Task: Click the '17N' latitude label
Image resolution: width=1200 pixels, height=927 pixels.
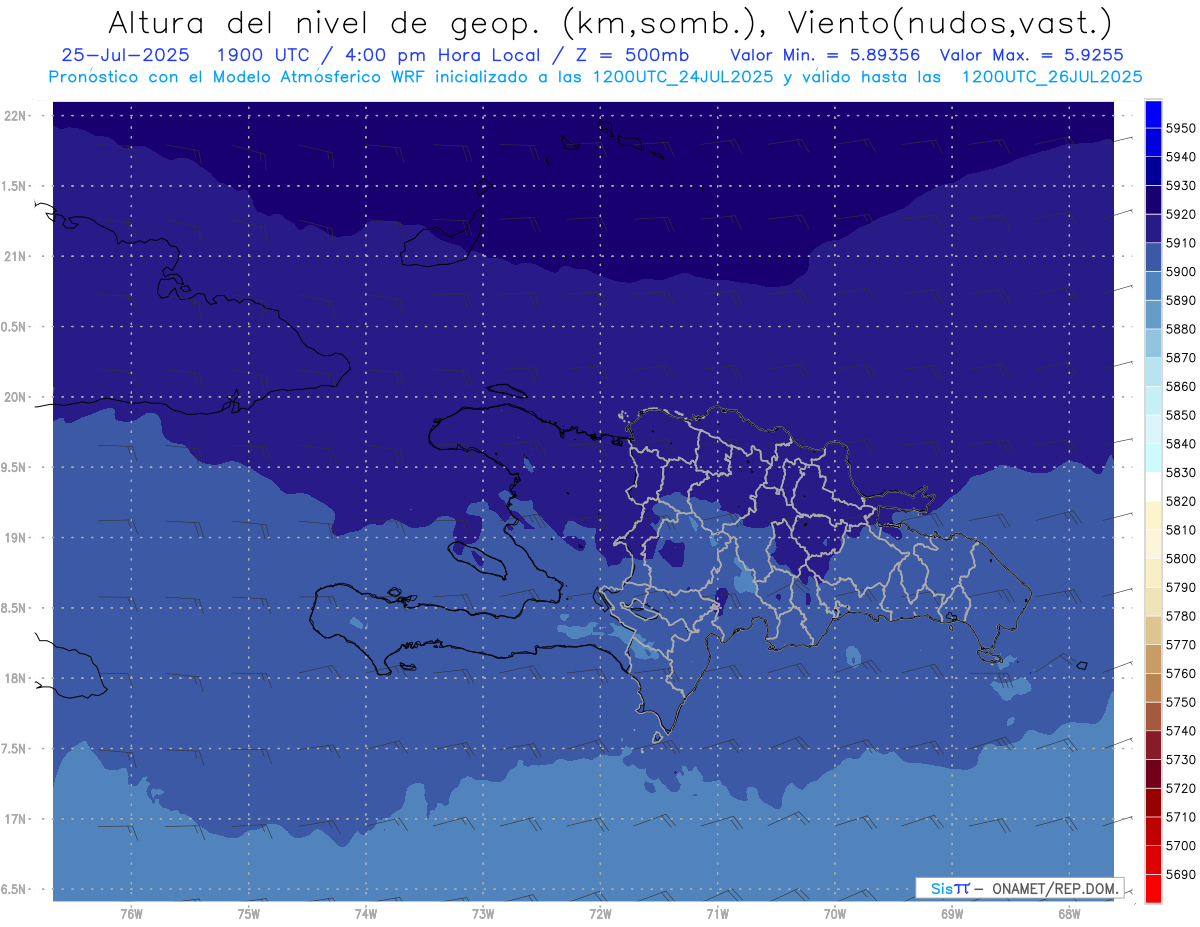Action: (x=17, y=819)
